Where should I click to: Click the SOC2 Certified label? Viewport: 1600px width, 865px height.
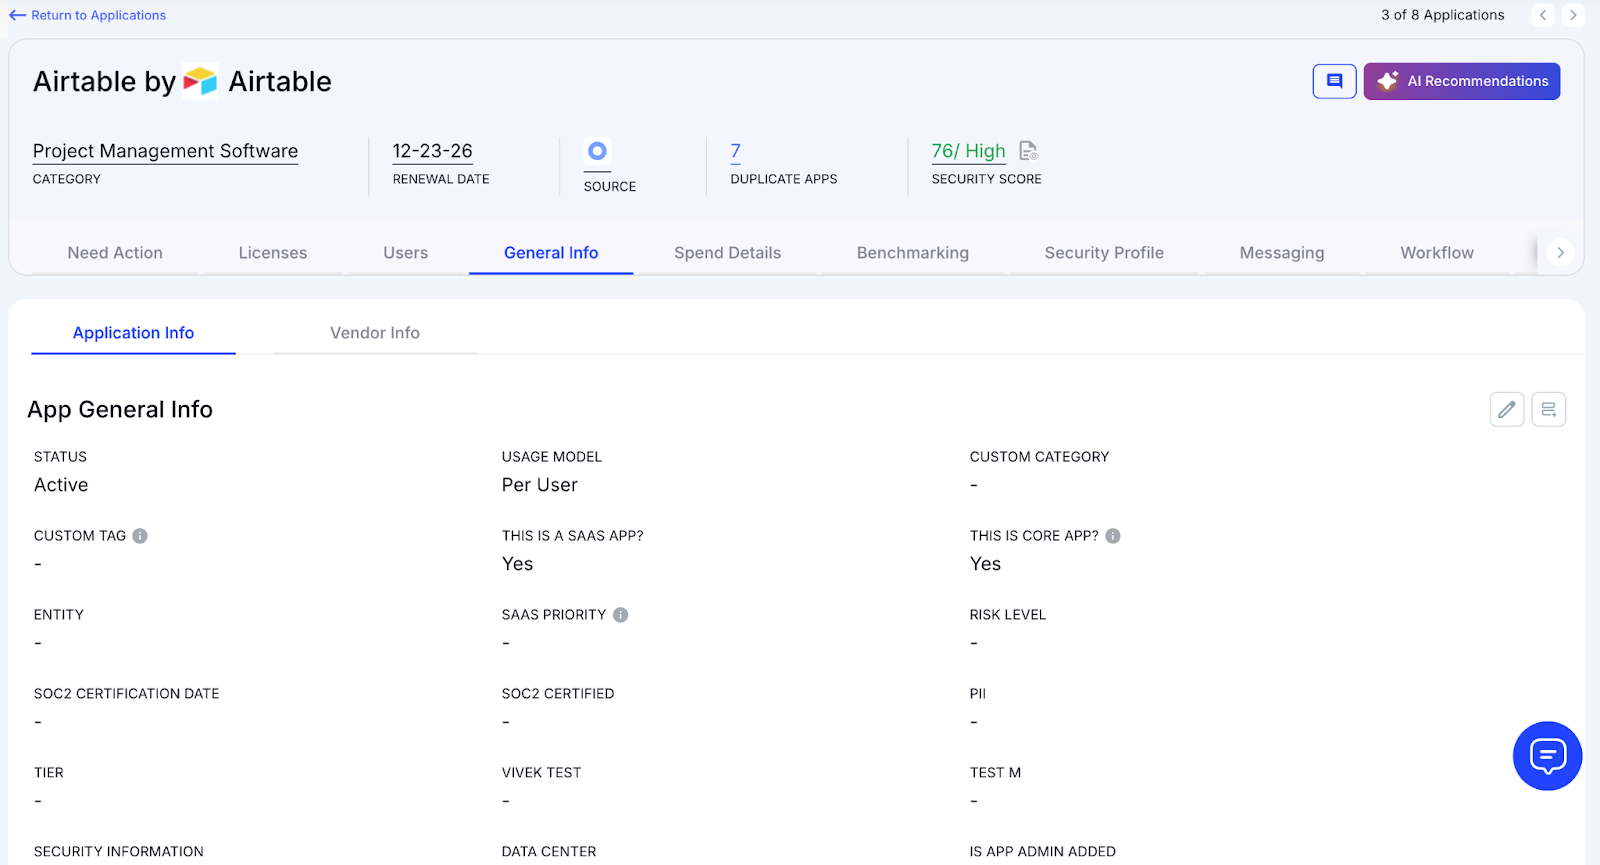coord(558,694)
